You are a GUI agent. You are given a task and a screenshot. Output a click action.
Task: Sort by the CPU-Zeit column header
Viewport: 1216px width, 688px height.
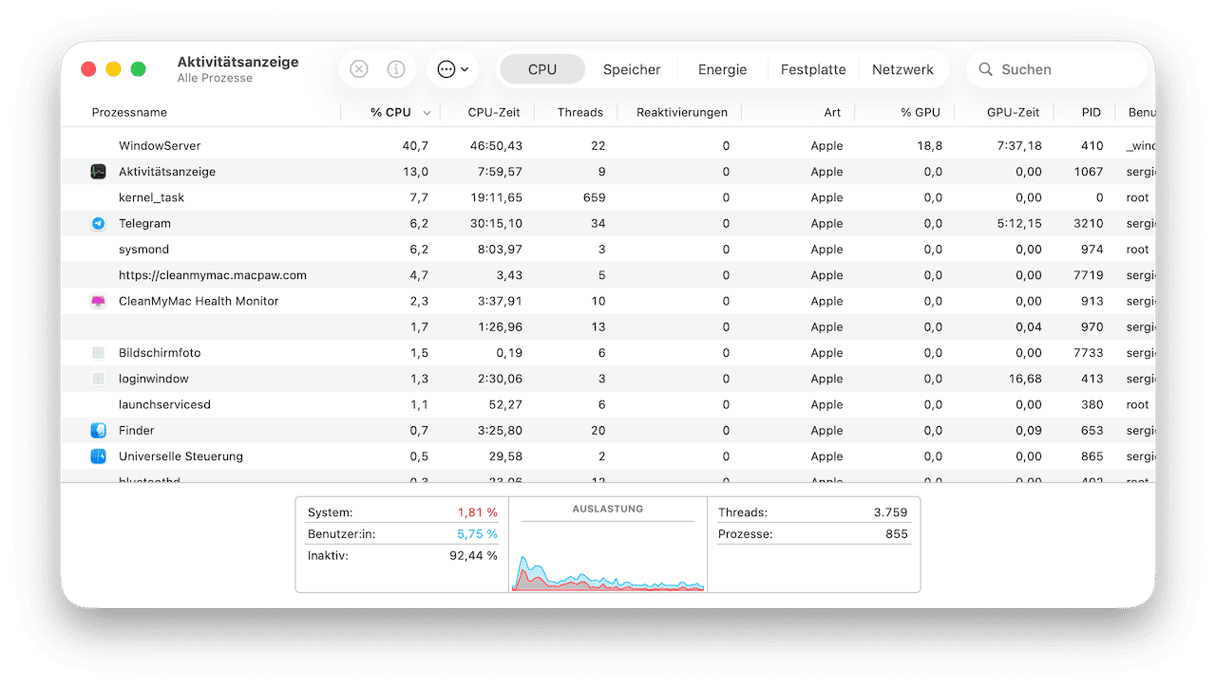pos(494,113)
